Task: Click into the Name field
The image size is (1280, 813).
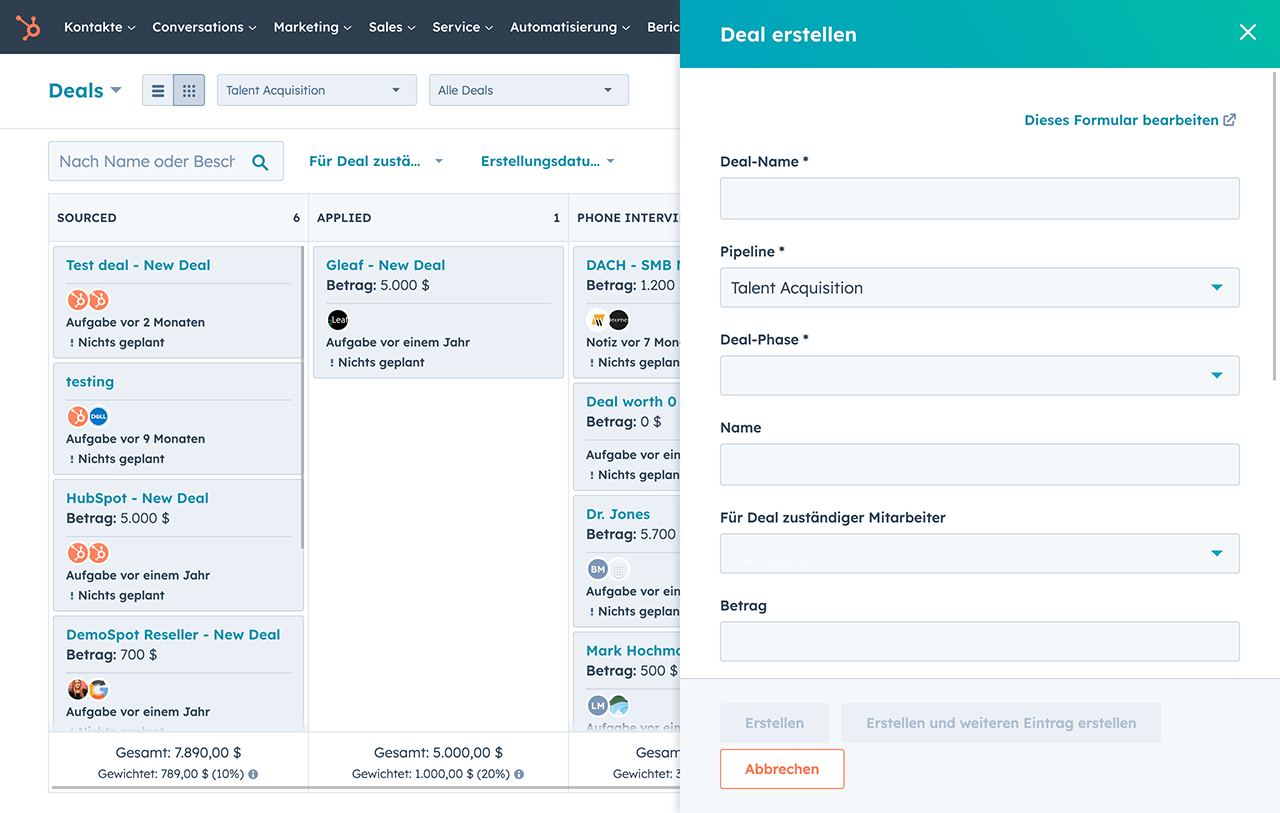Action: pos(979,464)
